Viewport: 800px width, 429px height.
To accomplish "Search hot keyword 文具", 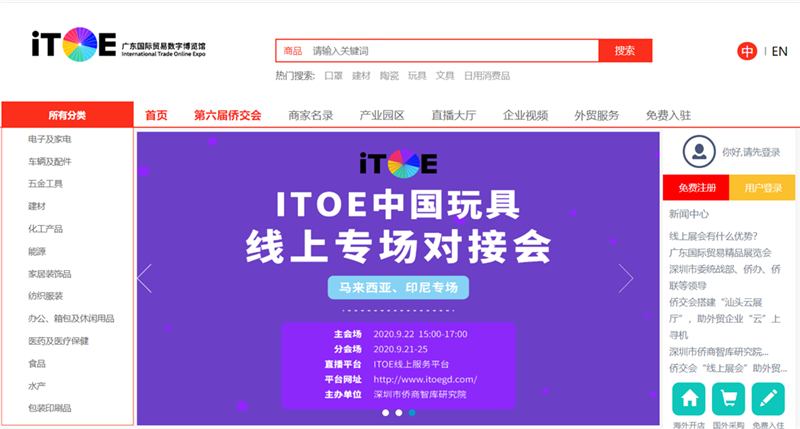I will 444,76.
